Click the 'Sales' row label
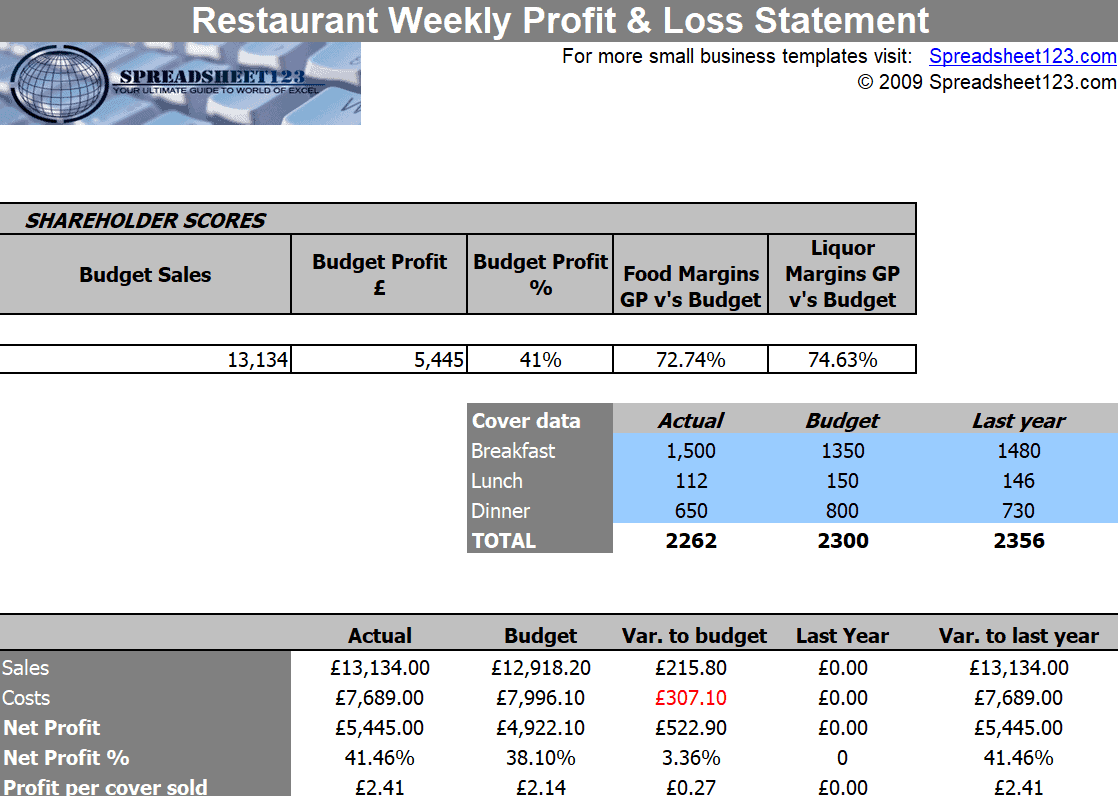This screenshot has width=1118, height=796. [x=26, y=668]
